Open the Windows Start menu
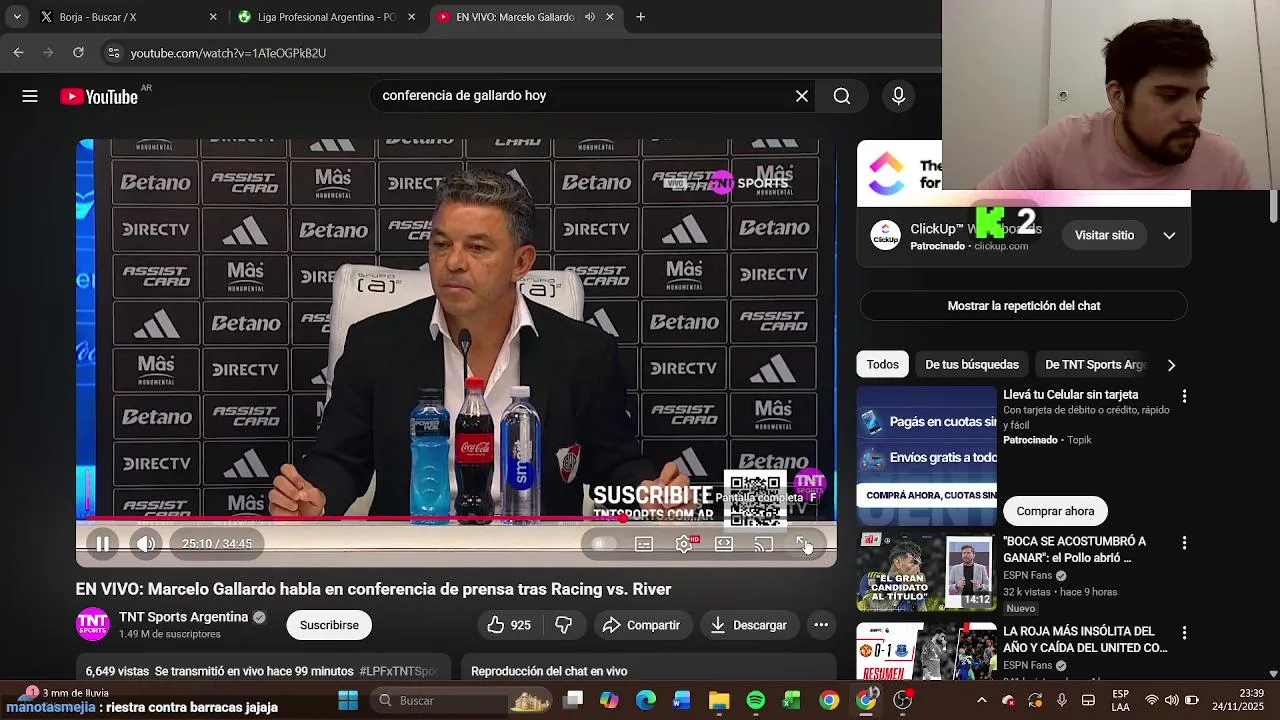1280x720 pixels. pos(348,700)
